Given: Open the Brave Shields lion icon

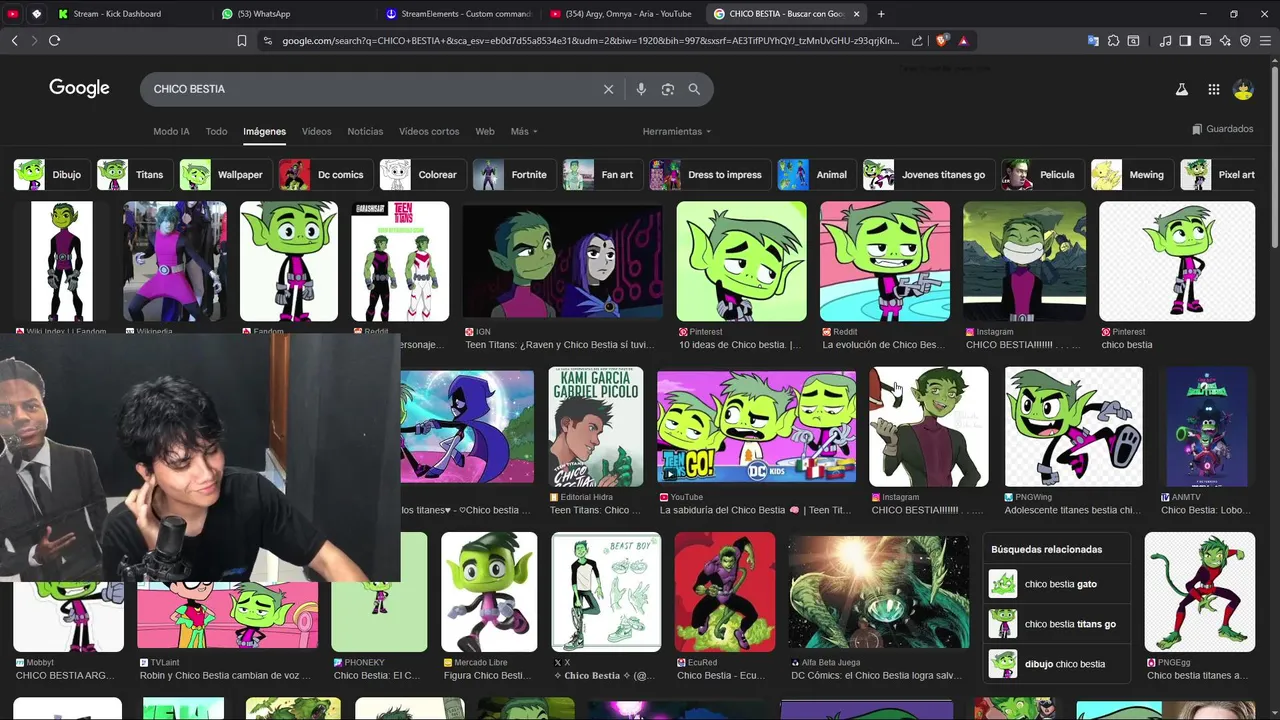Looking at the screenshot, I should click(x=941, y=41).
